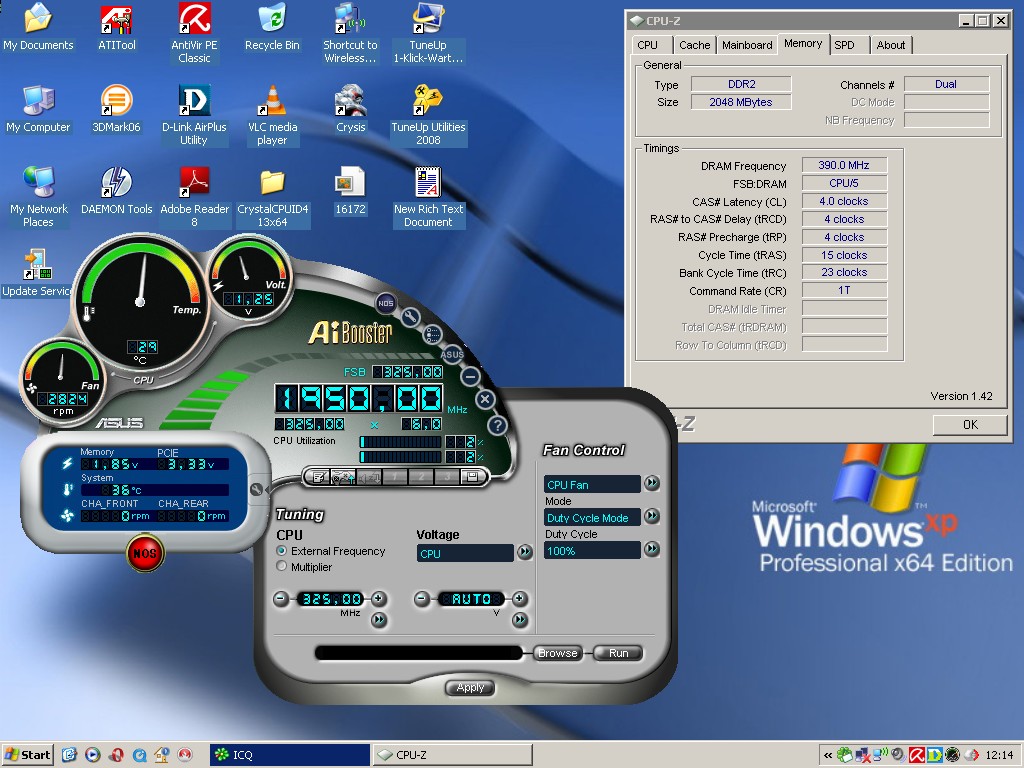Expand the Voltage CPU selector arrow
The height and width of the screenshot is (768, 1024).
click(525, 552)
